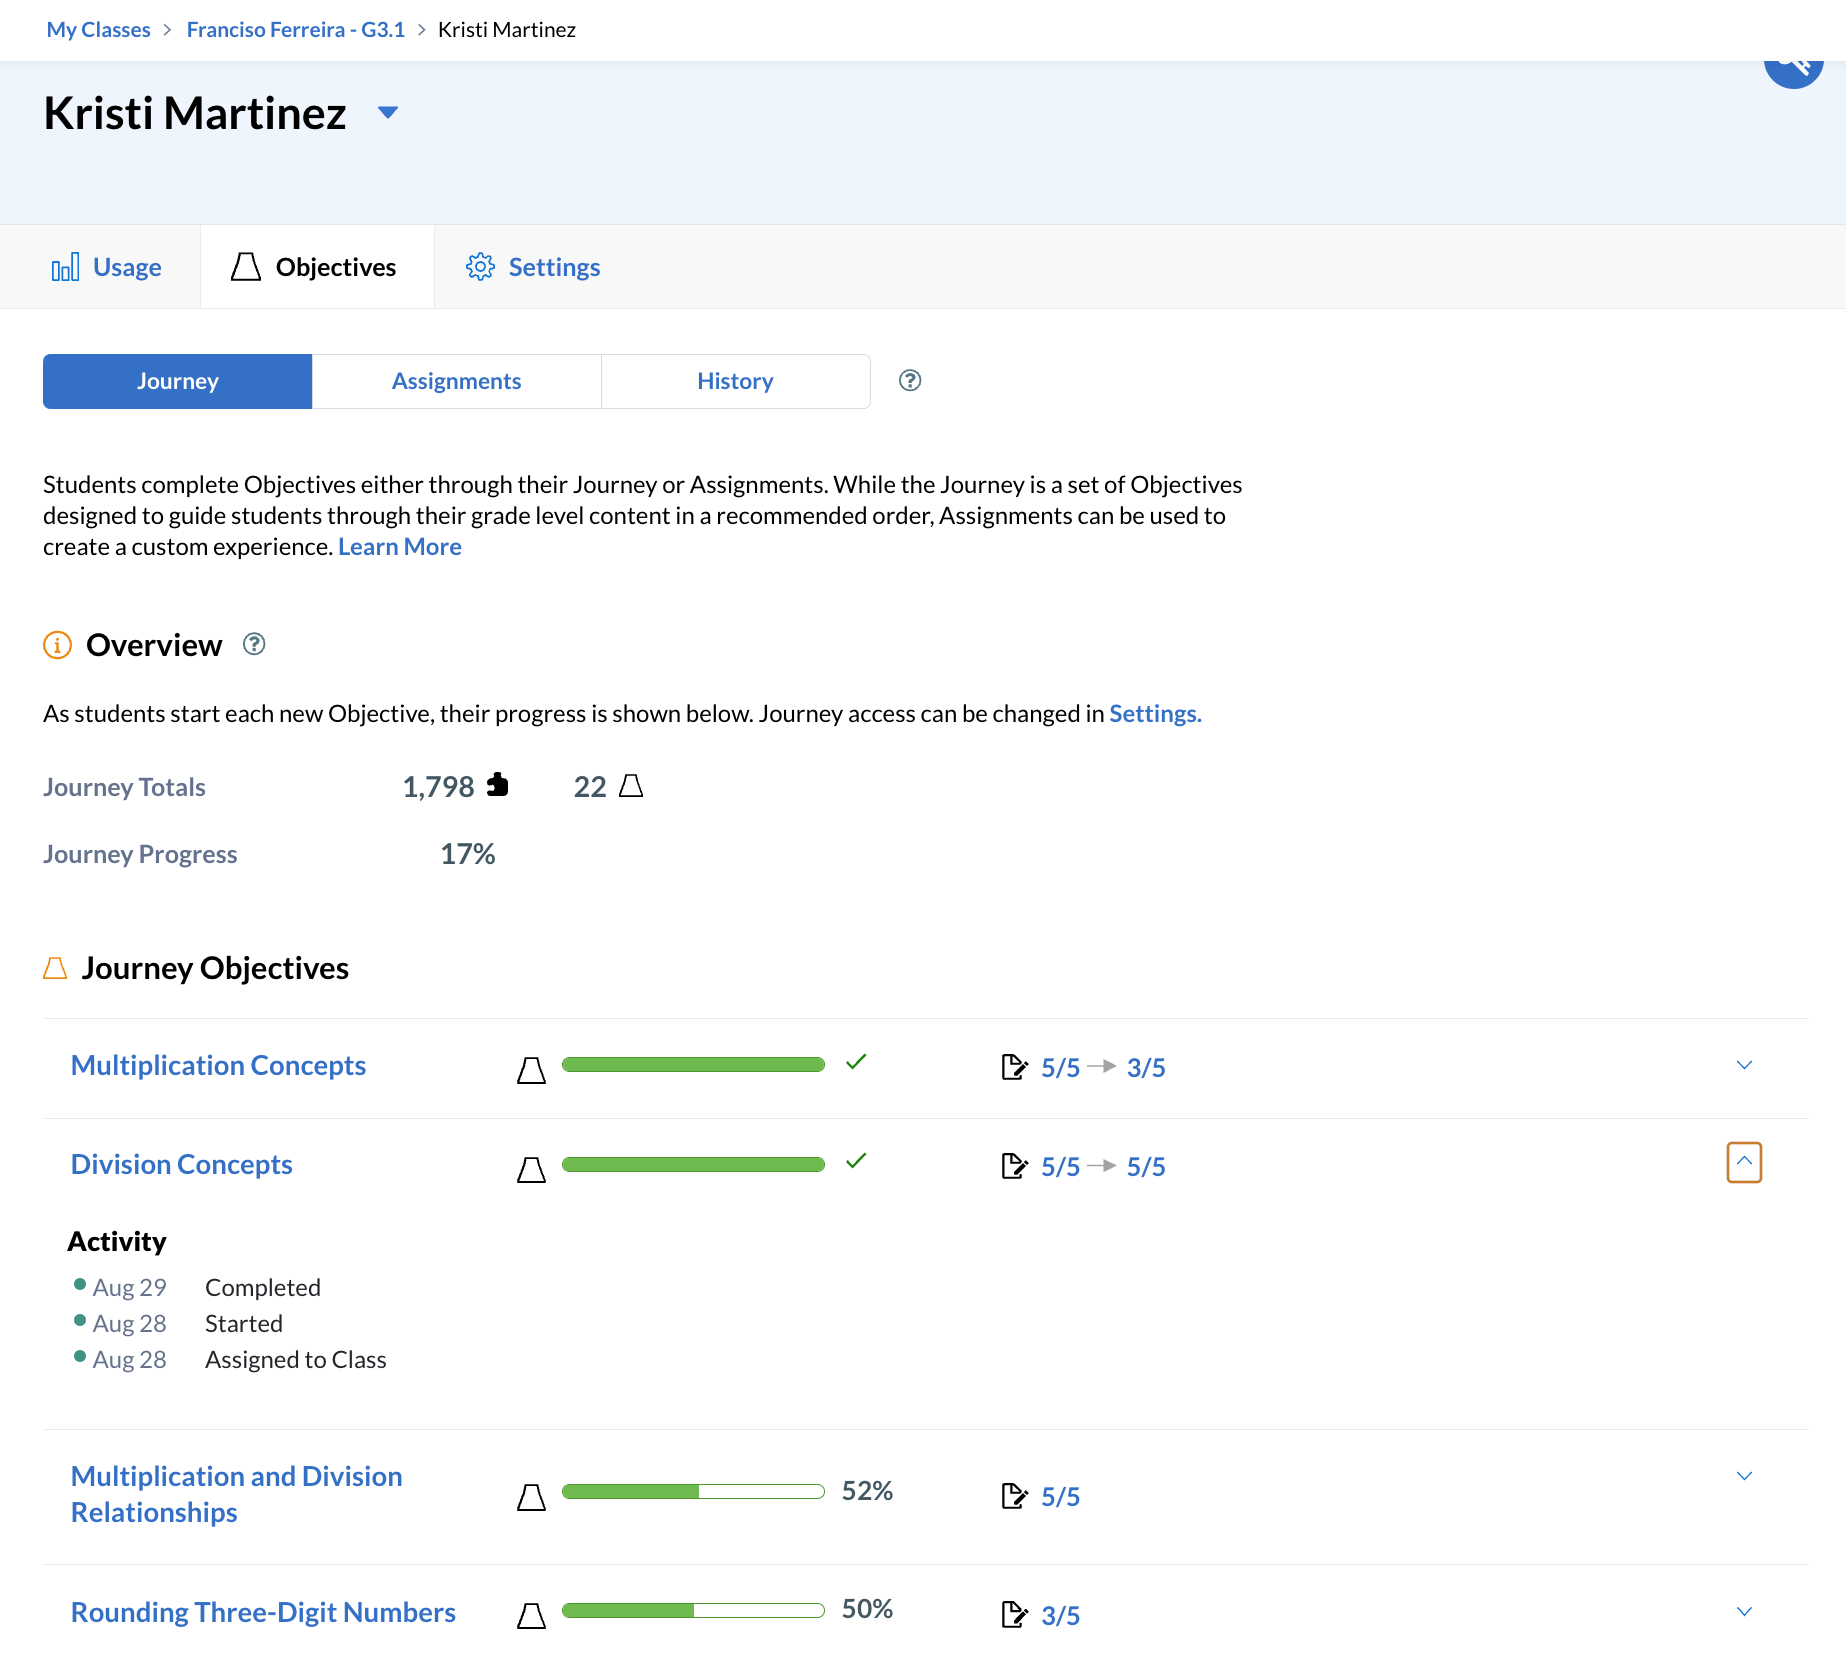This screenshot has width=1846, height=1662.
Task: Click quiz icon in Multiplication Concepts row
Action: click(x=1014, y=1067)
